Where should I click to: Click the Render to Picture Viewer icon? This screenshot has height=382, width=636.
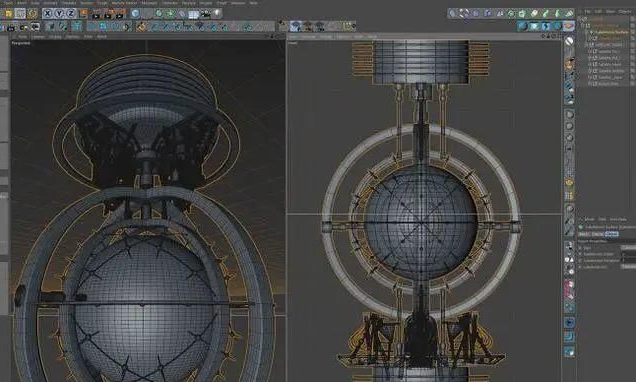[107, 14]
